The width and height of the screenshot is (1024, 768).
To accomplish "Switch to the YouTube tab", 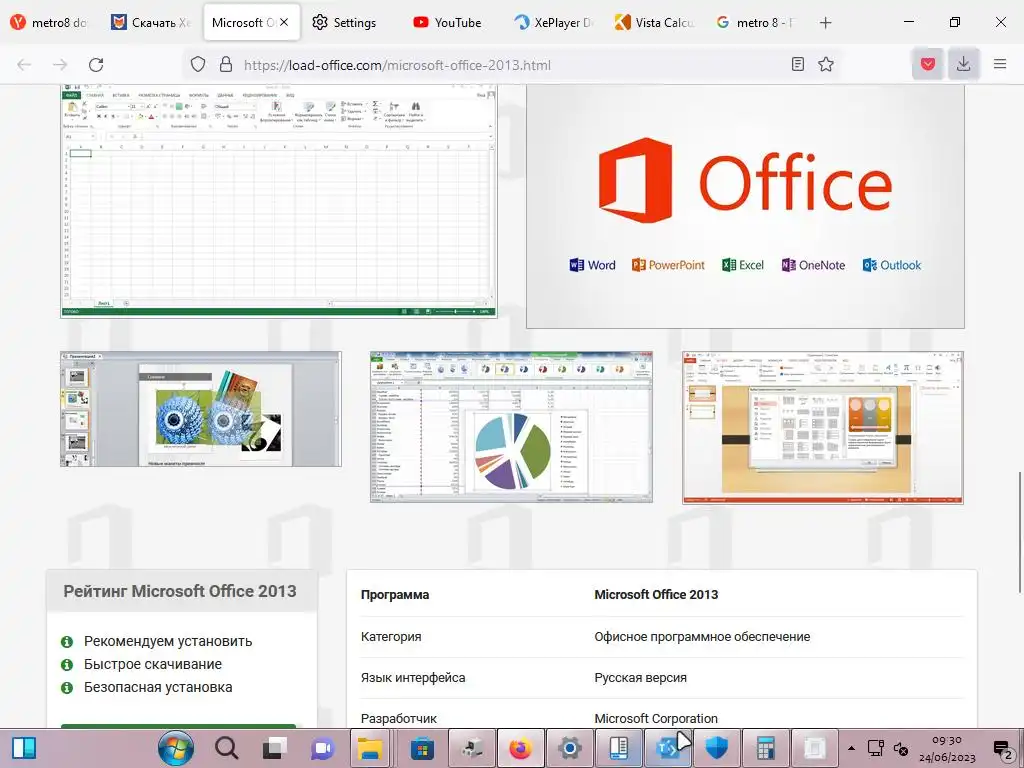I will tap(448, 22).
